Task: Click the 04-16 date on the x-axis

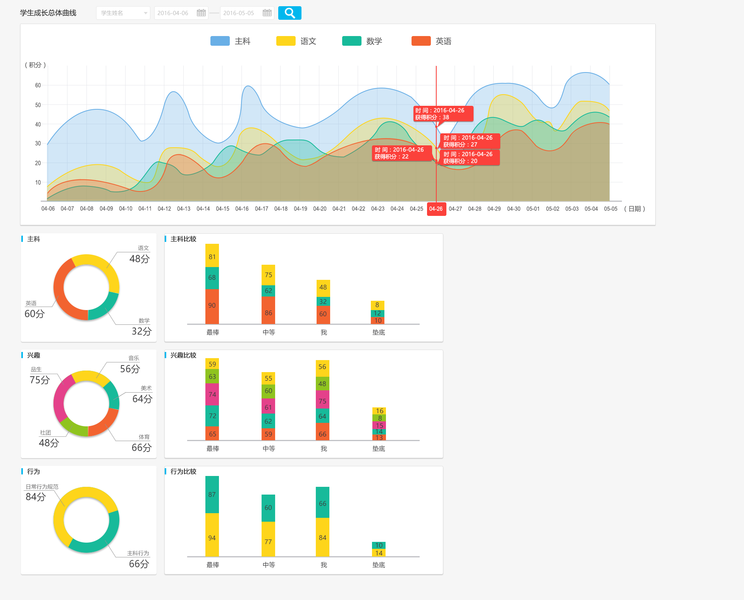Action: 242,209
